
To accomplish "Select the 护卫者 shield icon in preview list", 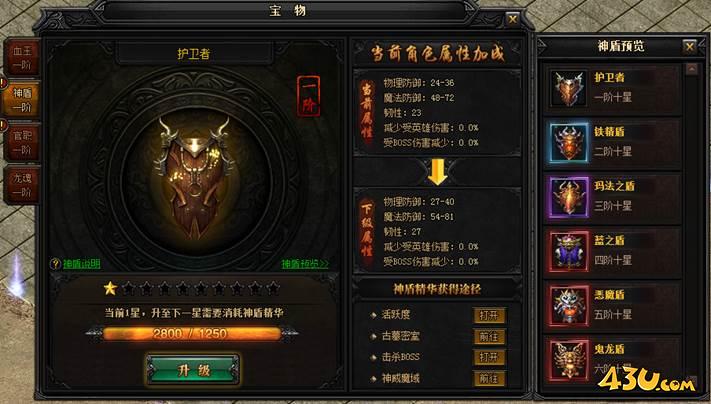I will (568, 88).
